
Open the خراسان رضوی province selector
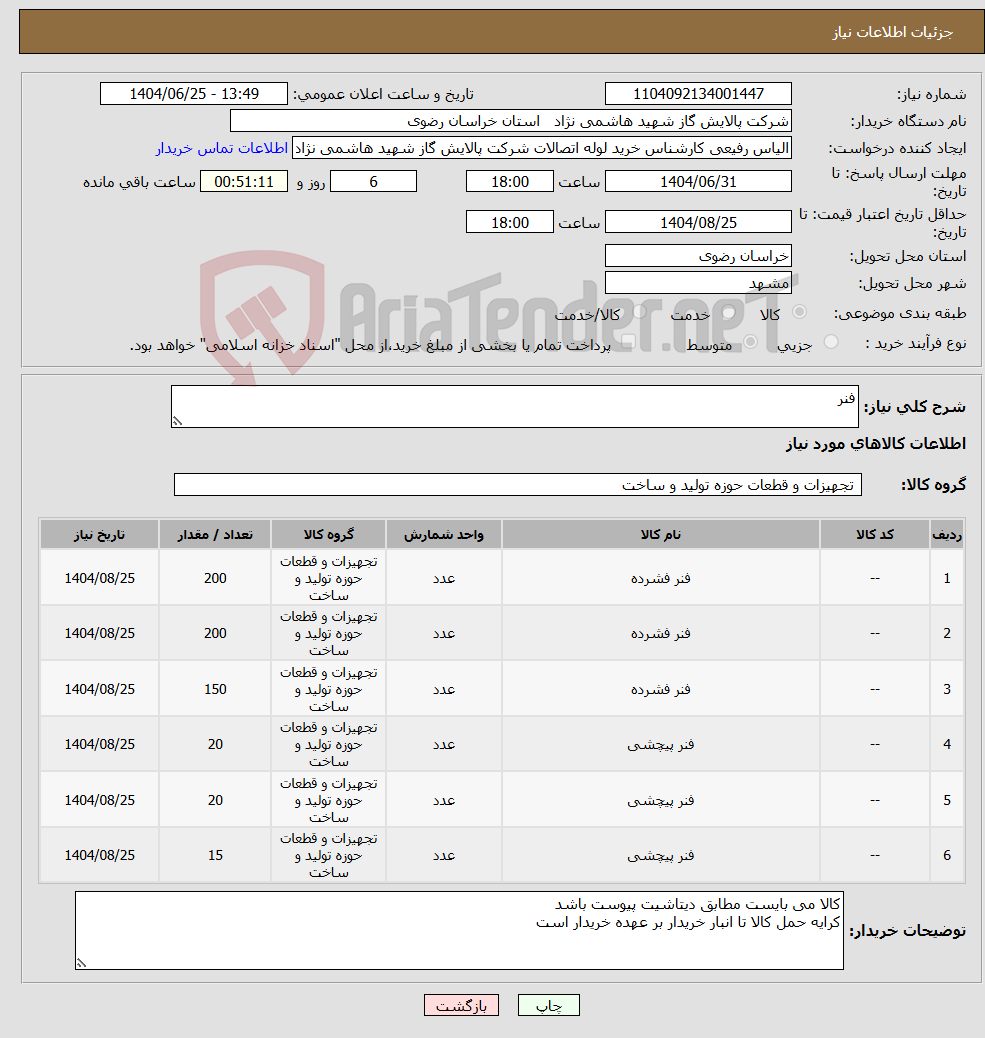[698, 256]
